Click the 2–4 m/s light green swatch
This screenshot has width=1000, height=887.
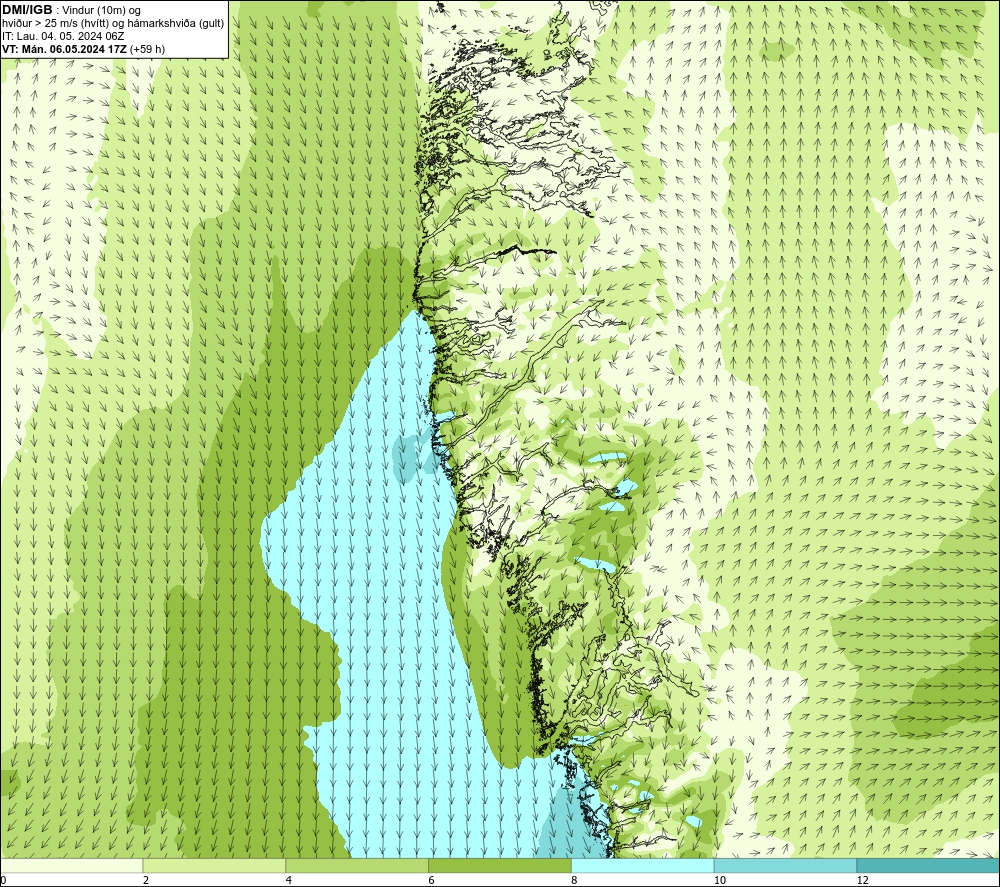tap(214, 865)
